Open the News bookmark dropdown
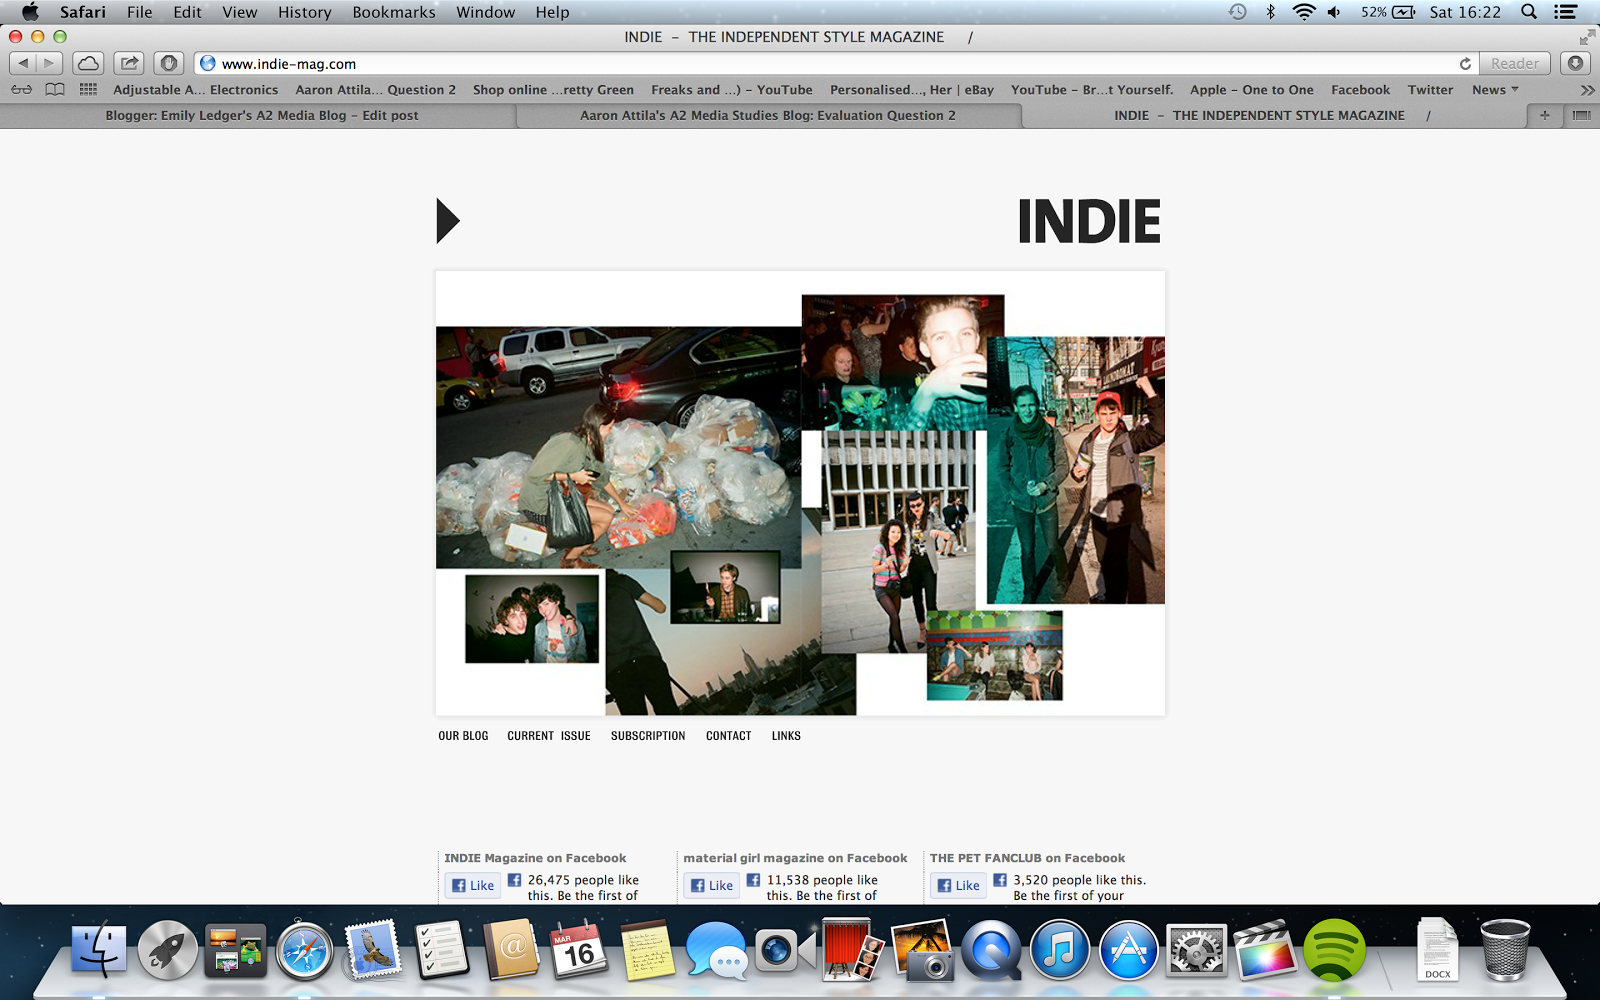The image size is (1600, 1000). click(1494, 89)
